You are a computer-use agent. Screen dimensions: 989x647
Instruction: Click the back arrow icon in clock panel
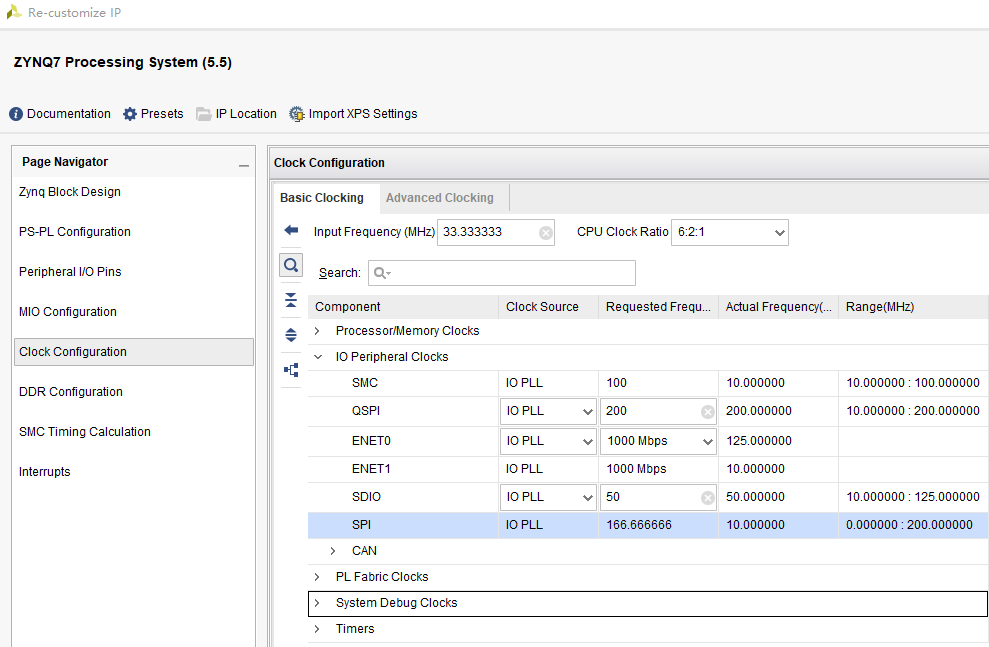(x=291, y=230)
